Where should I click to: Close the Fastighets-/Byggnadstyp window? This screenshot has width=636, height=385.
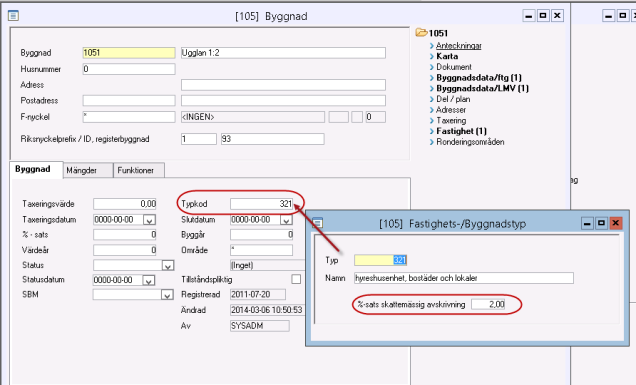[x=615, y=223]
